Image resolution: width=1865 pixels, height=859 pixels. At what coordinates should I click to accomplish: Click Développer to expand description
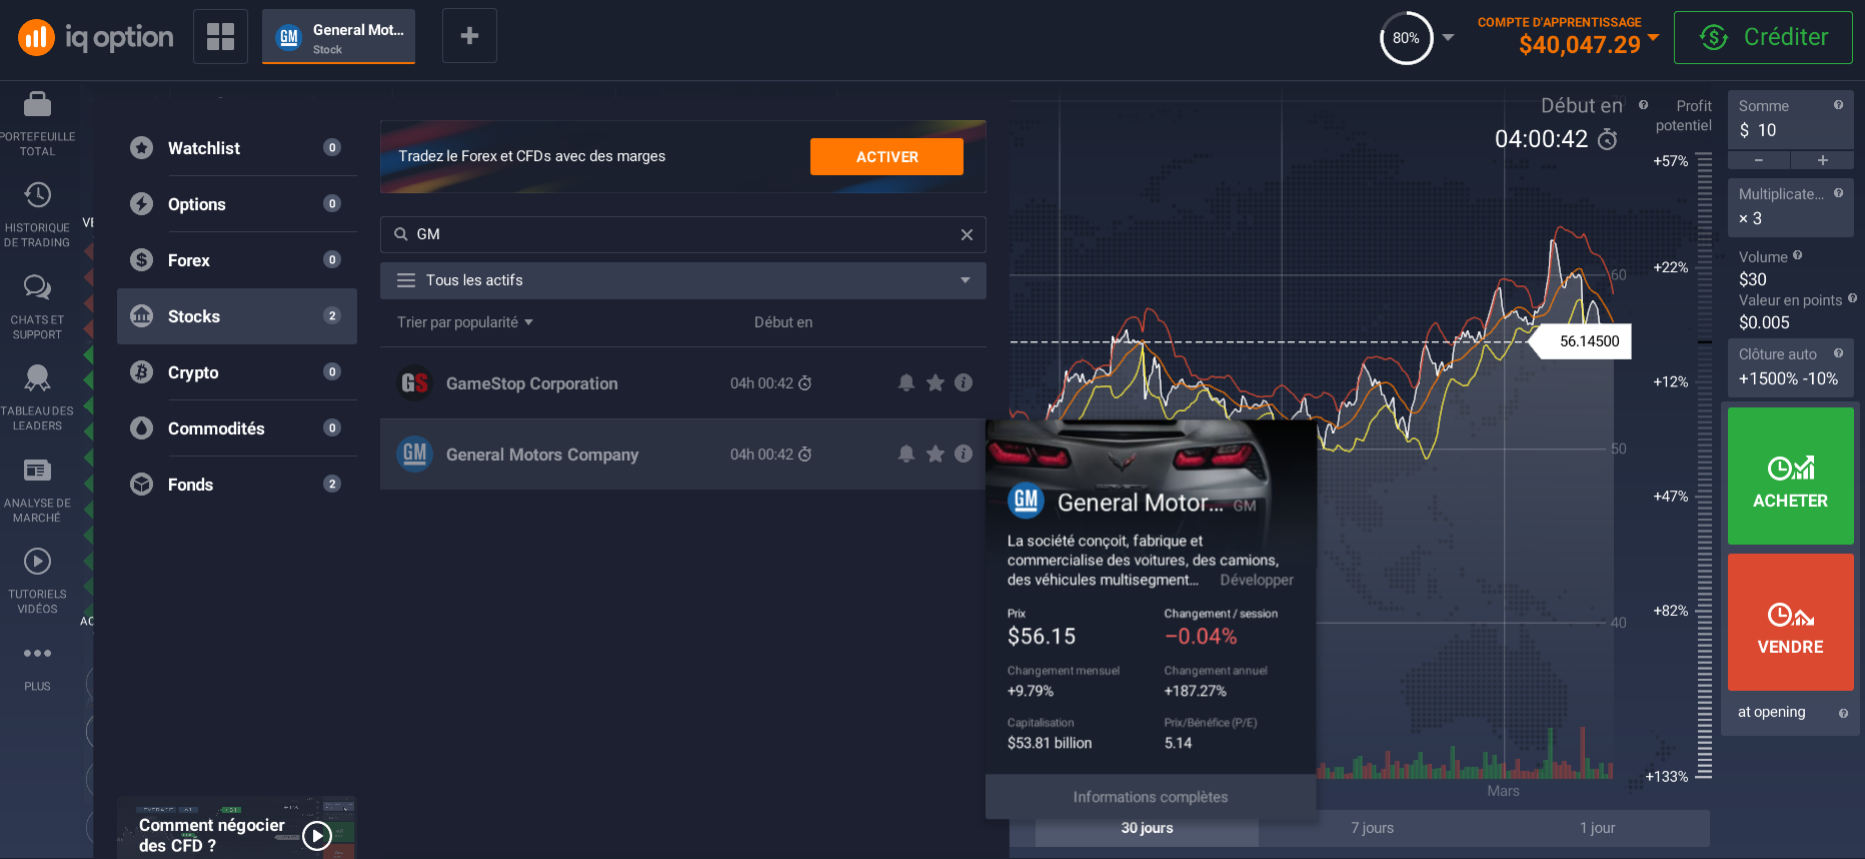1256,580
